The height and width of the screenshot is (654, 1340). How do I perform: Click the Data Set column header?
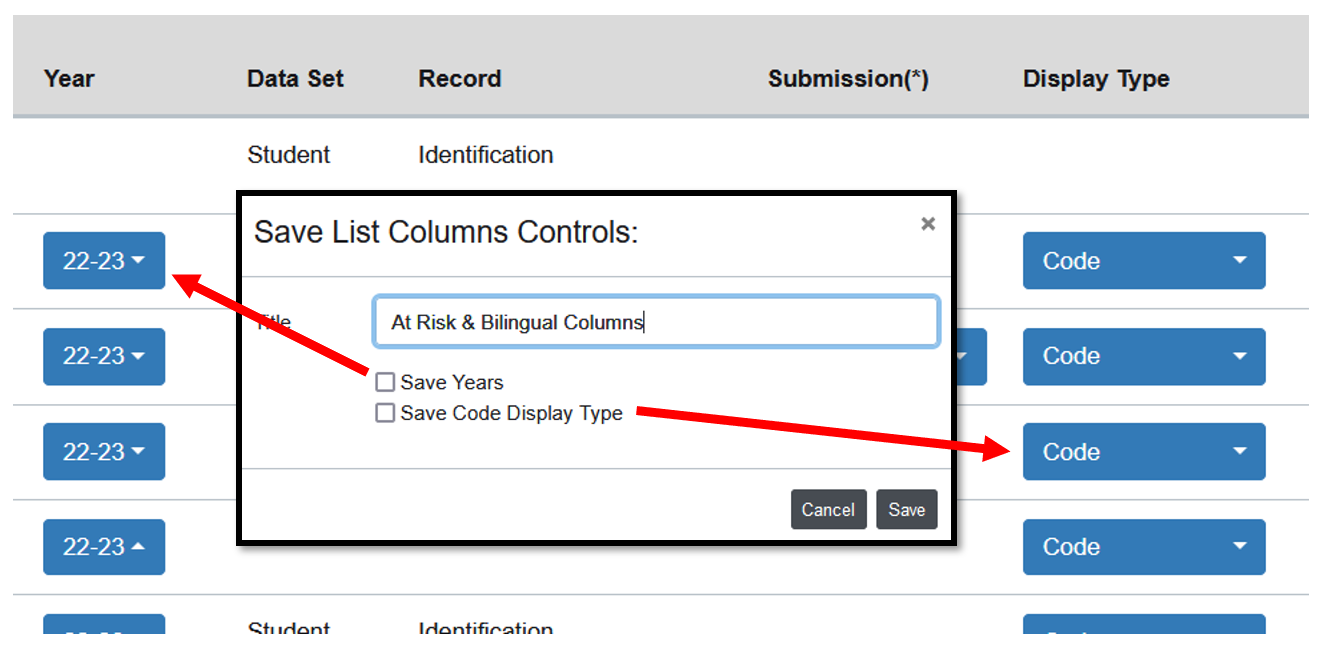tap(295, 79)
